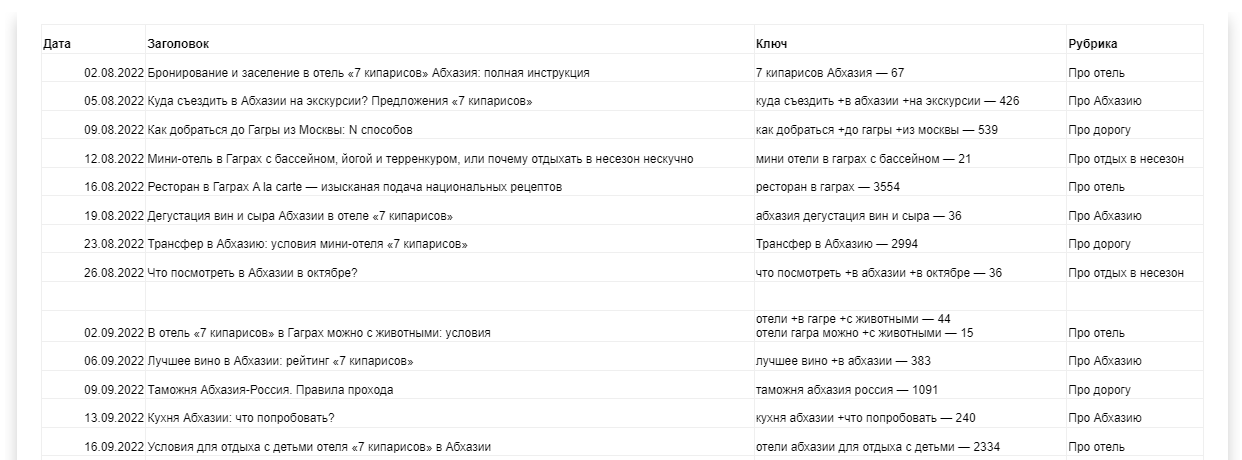Click the title "Кухня Абхазии: что попробовать?"
The width and height of the screenshot is (1242, 460).
(241, 418)
